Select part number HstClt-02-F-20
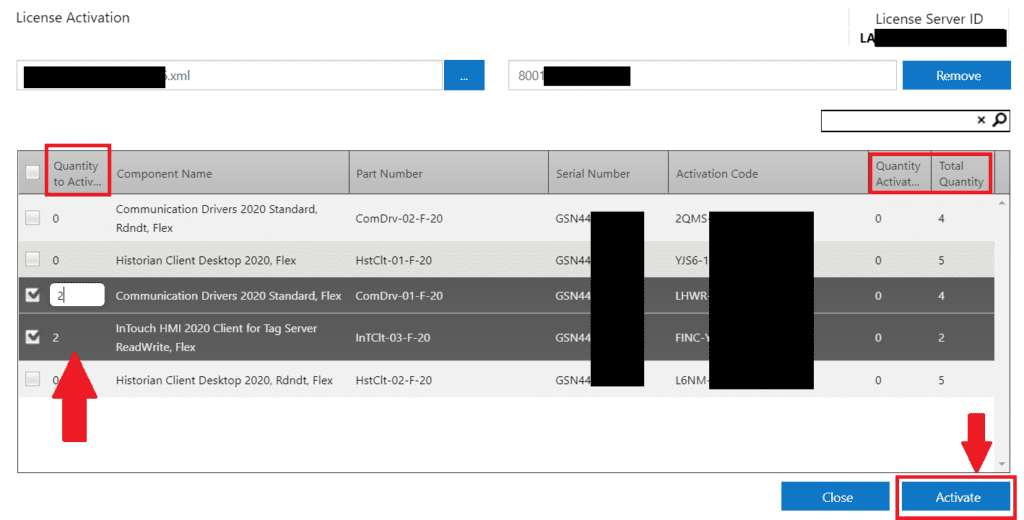1024x520 pixels. coord(393,380)
